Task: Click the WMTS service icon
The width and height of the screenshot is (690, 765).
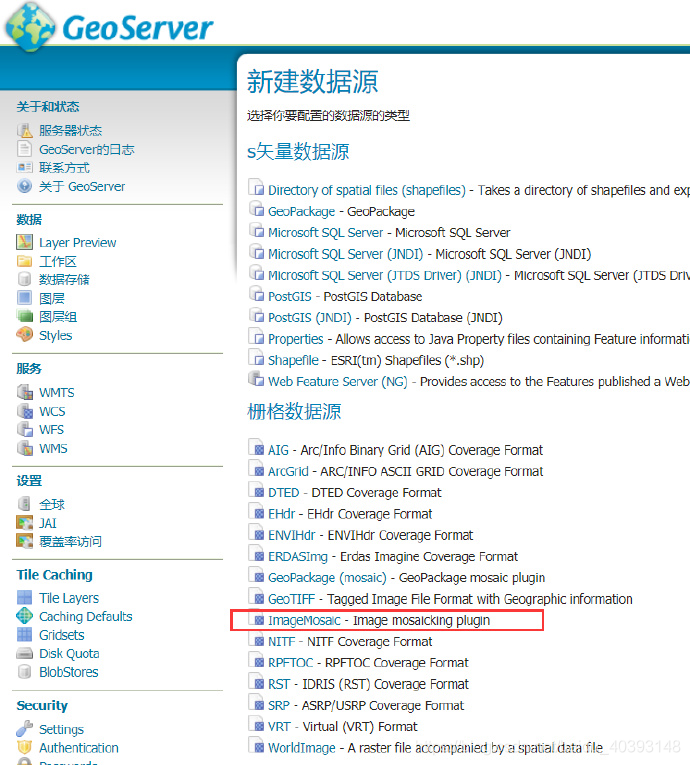Action: [24, 392]
